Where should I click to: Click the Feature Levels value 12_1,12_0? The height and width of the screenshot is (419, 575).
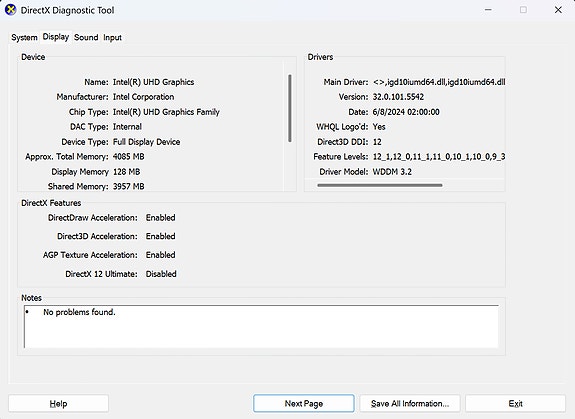(x=439, y=157)
